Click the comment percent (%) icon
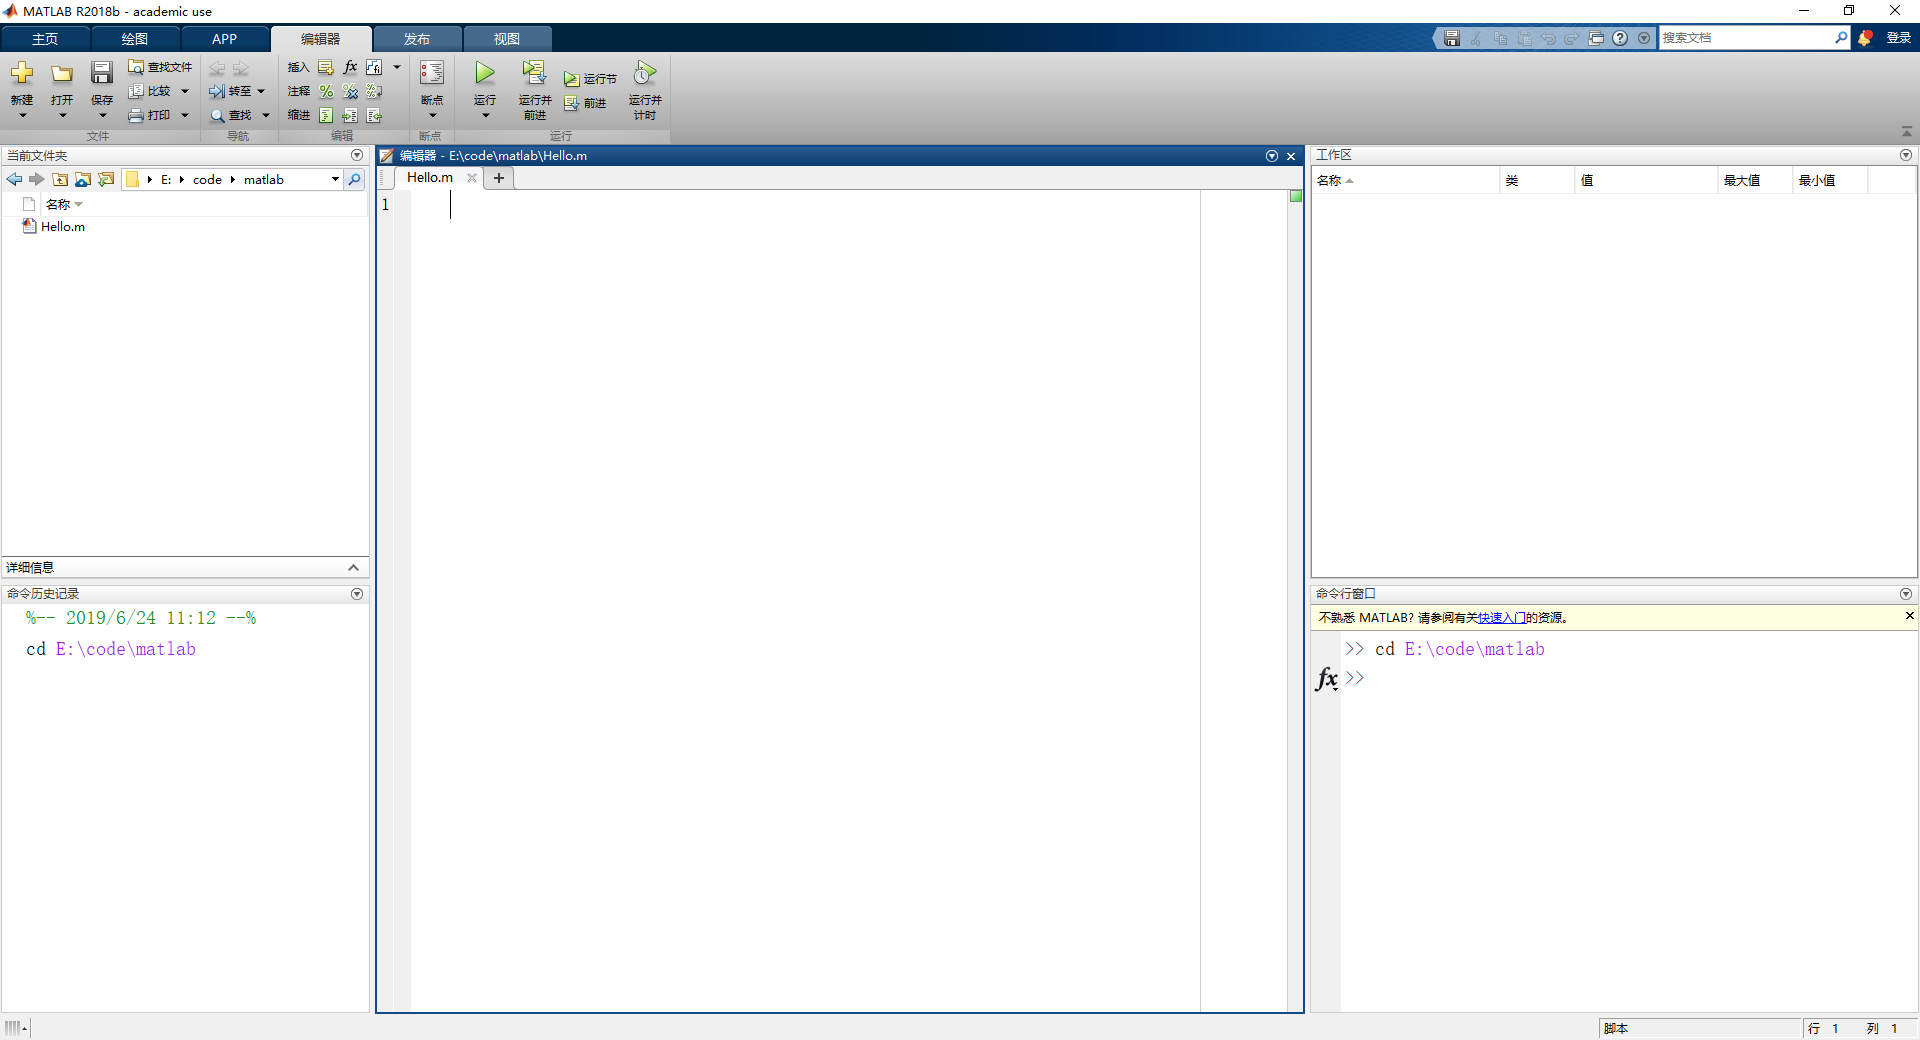 (326, 91)
